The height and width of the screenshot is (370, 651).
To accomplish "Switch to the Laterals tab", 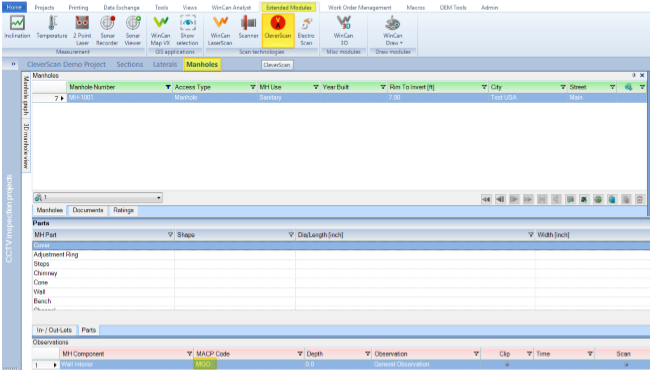I will pyautogui.click(x=165, y=64).
